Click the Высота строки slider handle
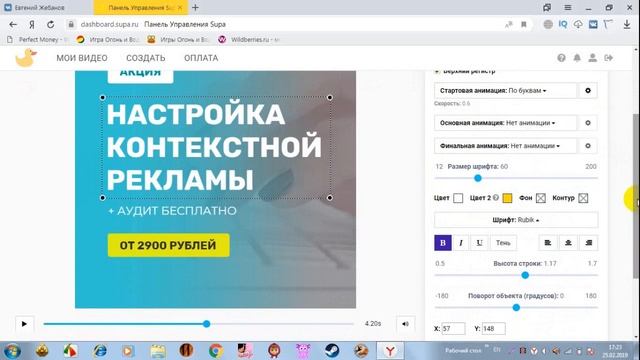Image resolution: width=640 pixels, height=360 pixels. [525, 275]
